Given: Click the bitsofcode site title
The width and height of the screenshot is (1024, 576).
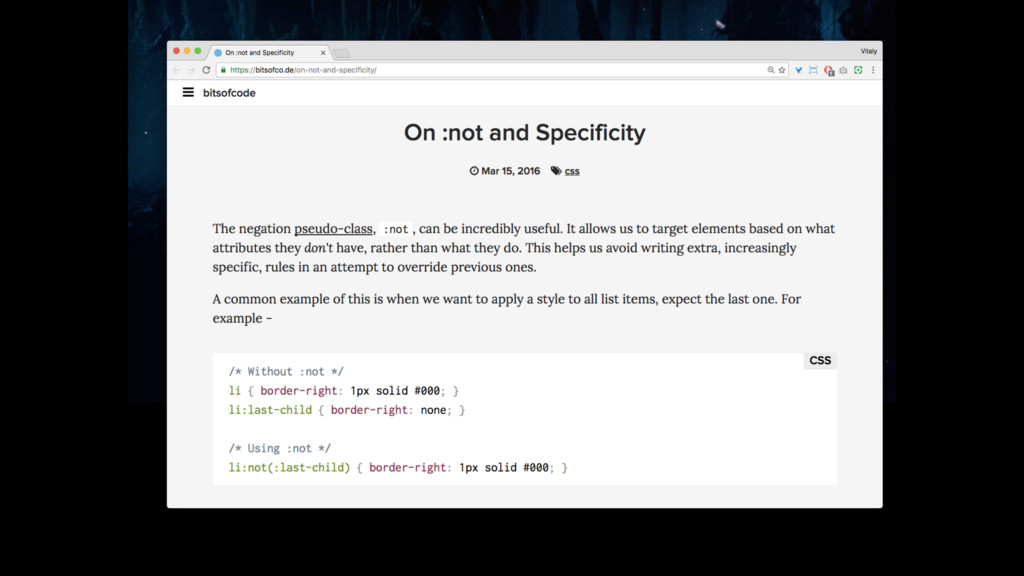Looking at the screenshot, I should [229, 93].
